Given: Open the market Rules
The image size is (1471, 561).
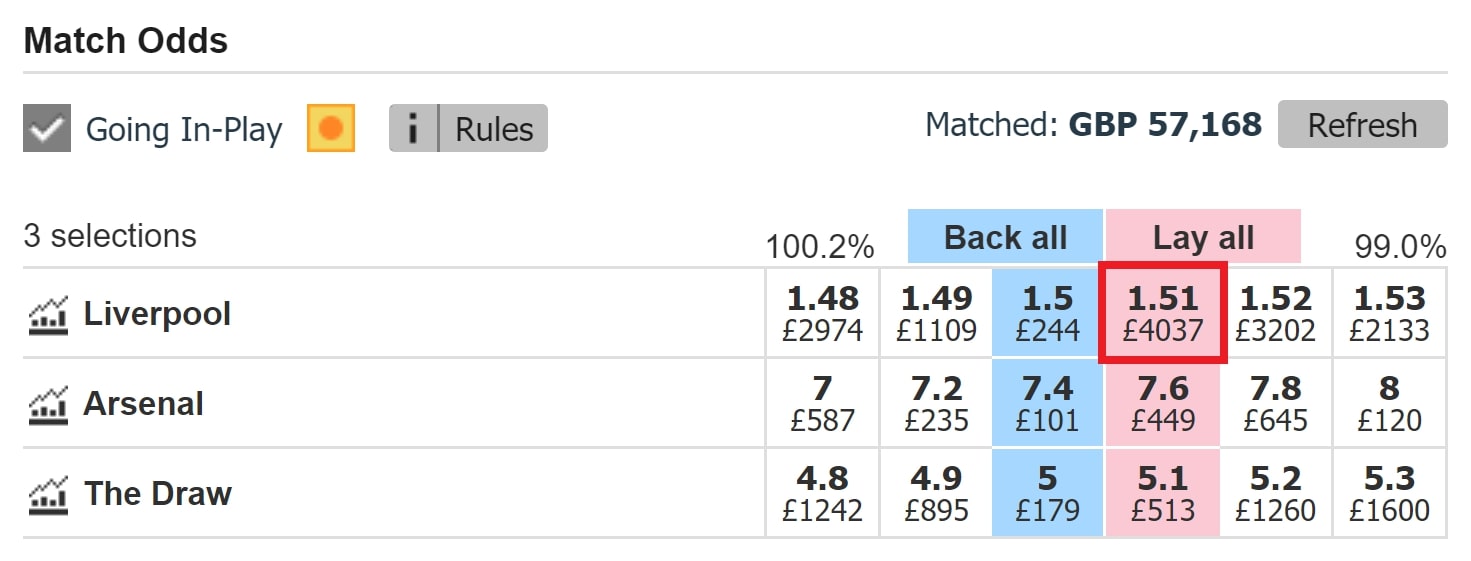Looking at the screenshot, I should 494,129.
